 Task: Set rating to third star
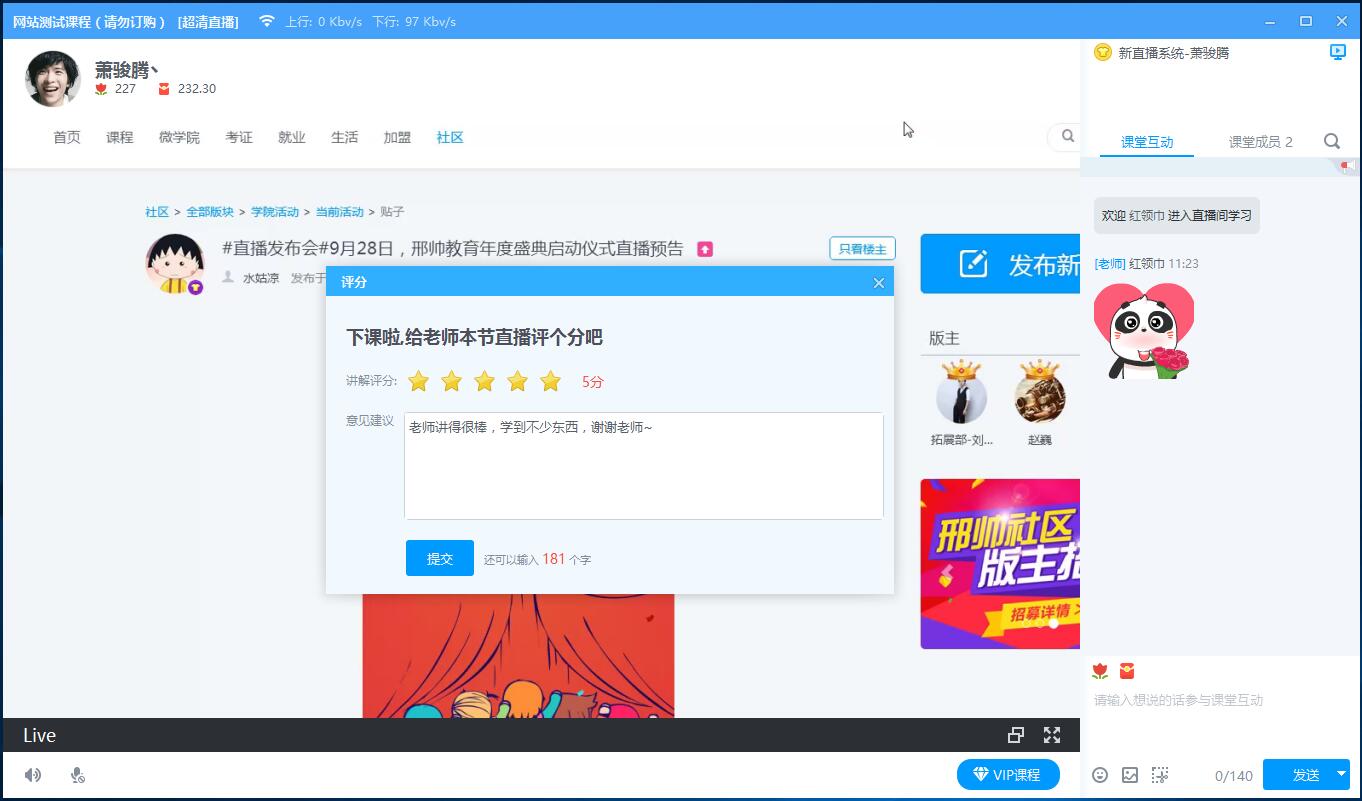pyautogui.click(x=485, y=381)
